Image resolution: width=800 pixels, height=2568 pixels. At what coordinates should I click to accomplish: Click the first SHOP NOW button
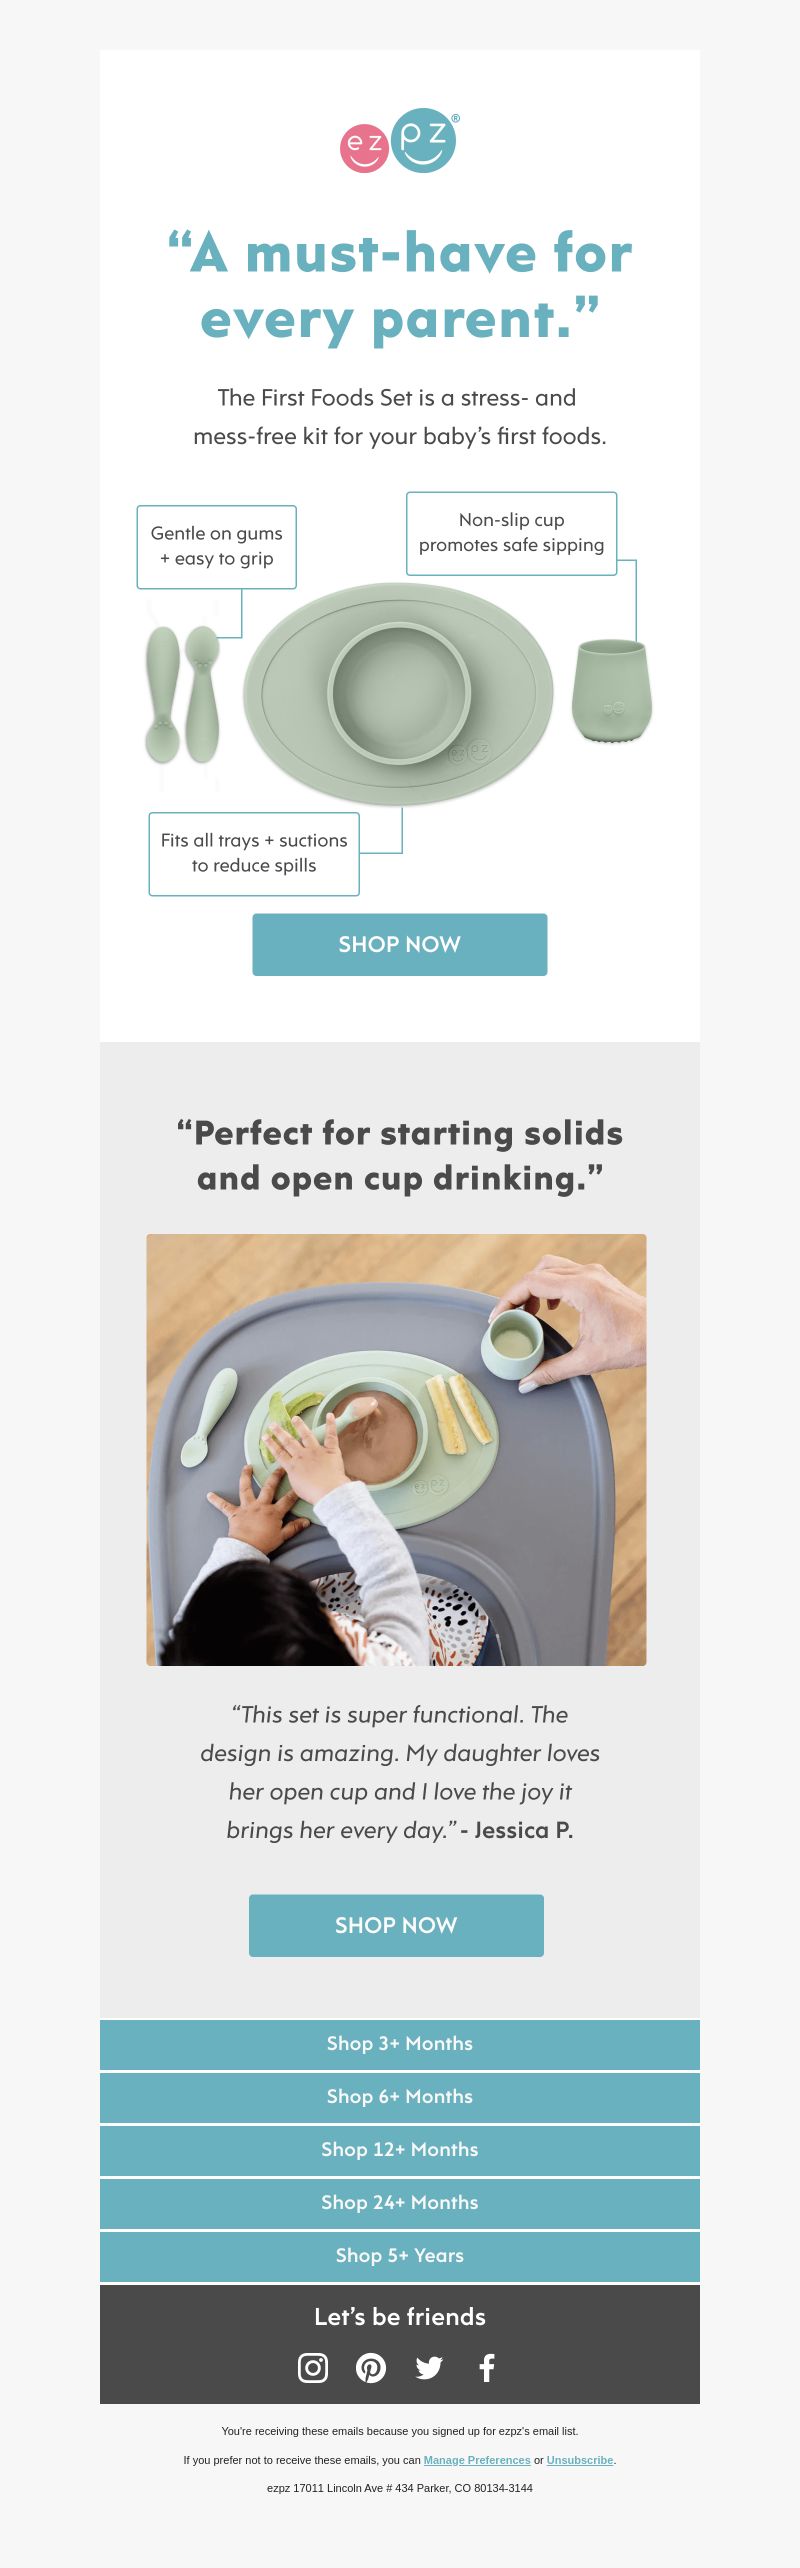pyautogui.click(x=400, y=944)
